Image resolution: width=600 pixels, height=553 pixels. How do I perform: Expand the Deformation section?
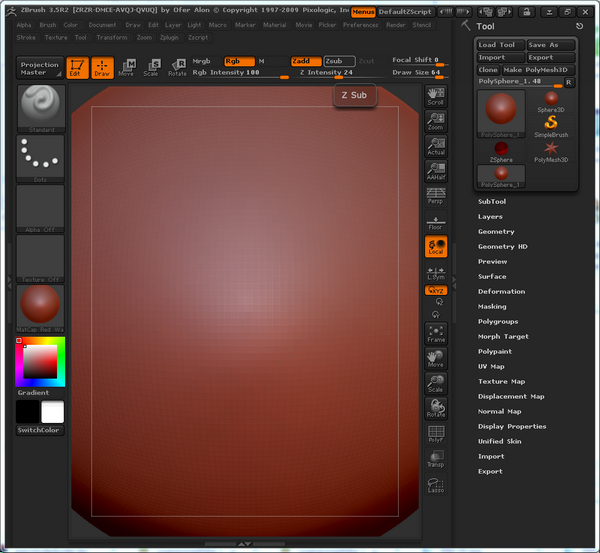point(501,292)
